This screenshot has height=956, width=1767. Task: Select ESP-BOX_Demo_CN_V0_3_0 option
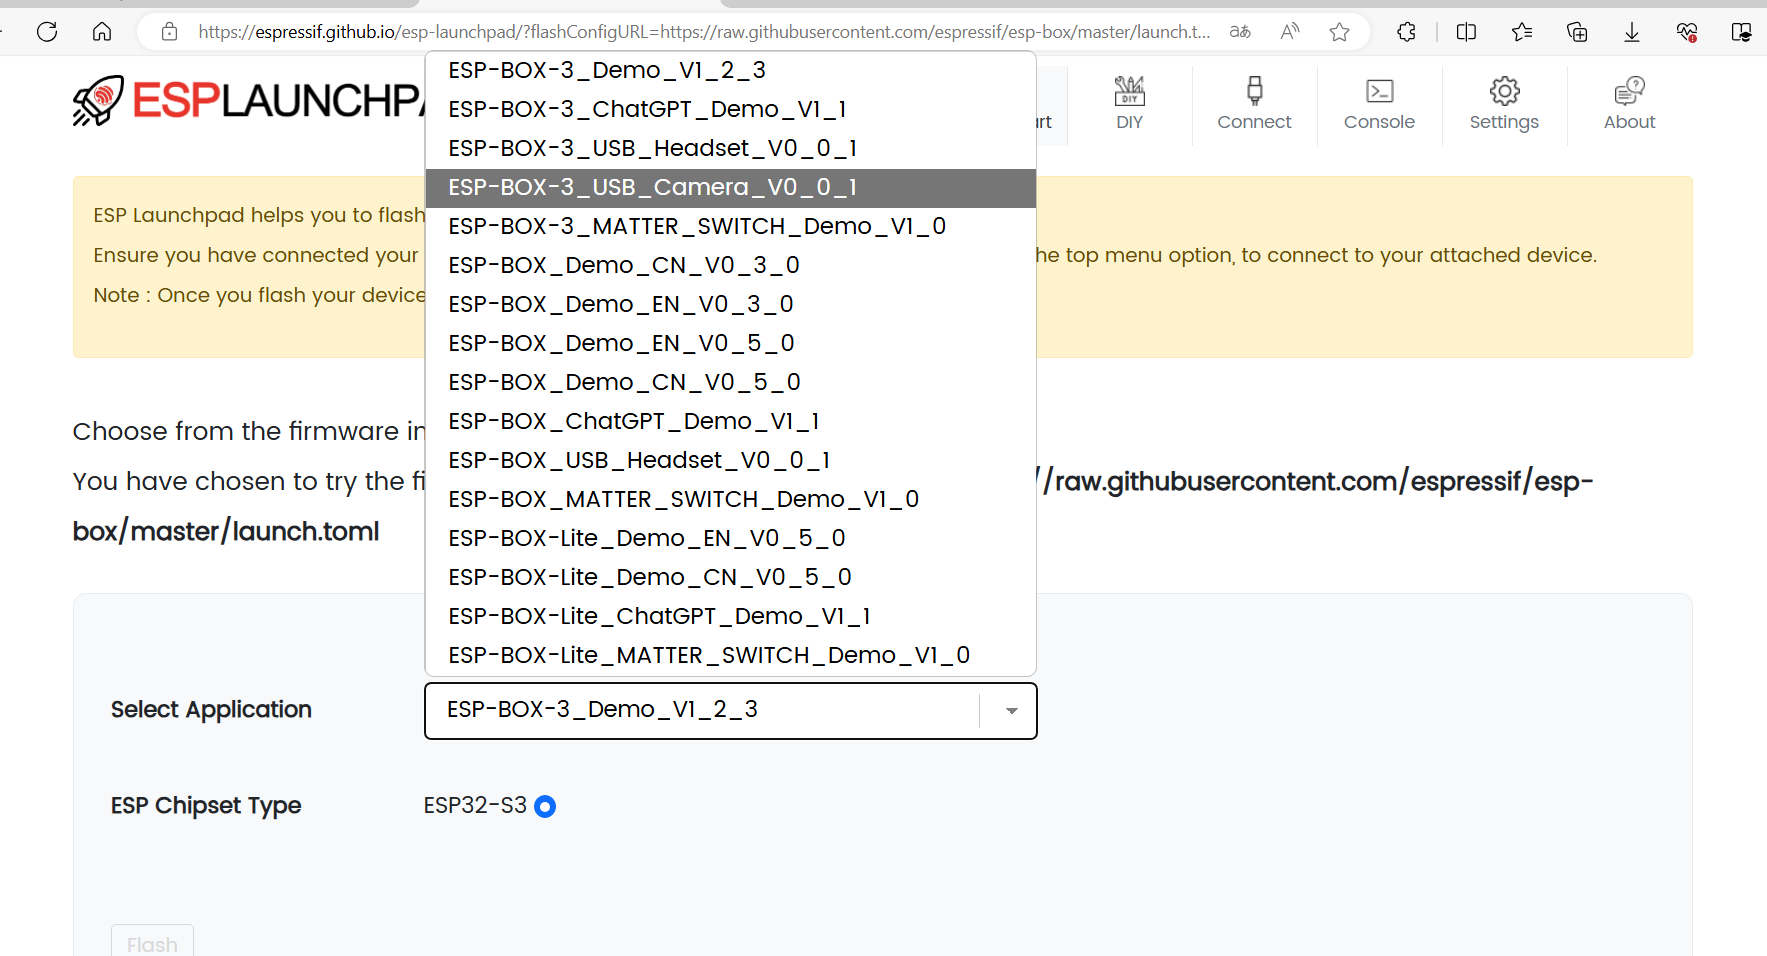coord(731,265)
